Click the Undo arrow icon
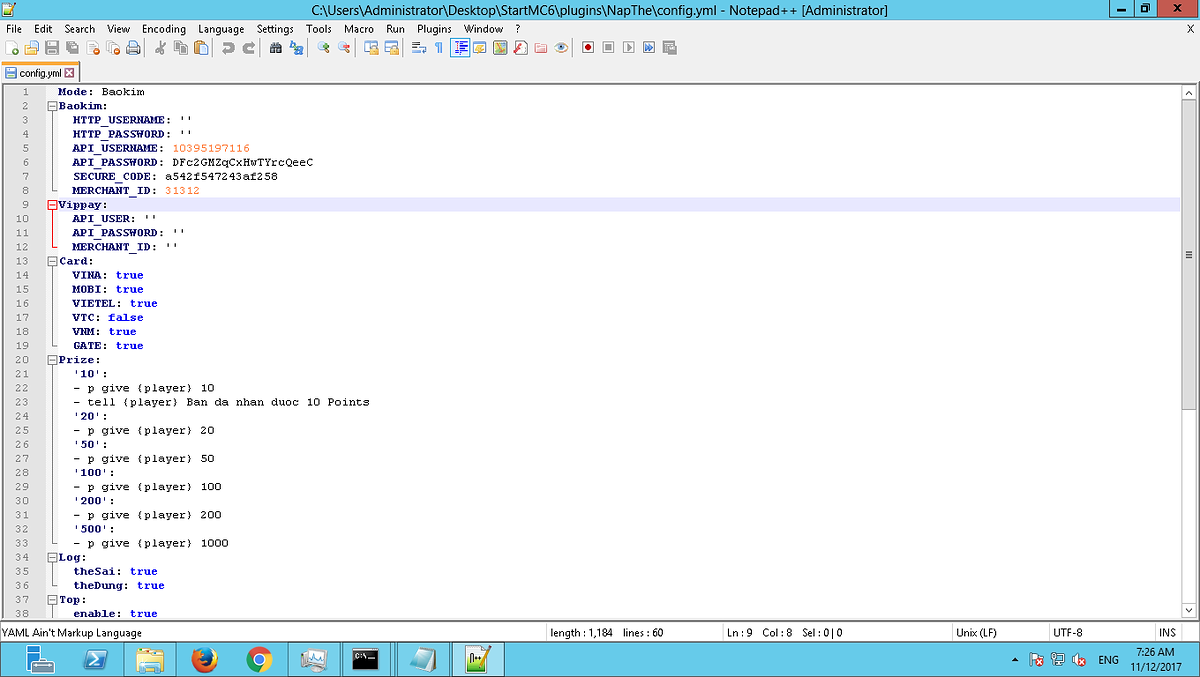The width and height of the screenshot is (1200, 677). (x=228, y=47)
